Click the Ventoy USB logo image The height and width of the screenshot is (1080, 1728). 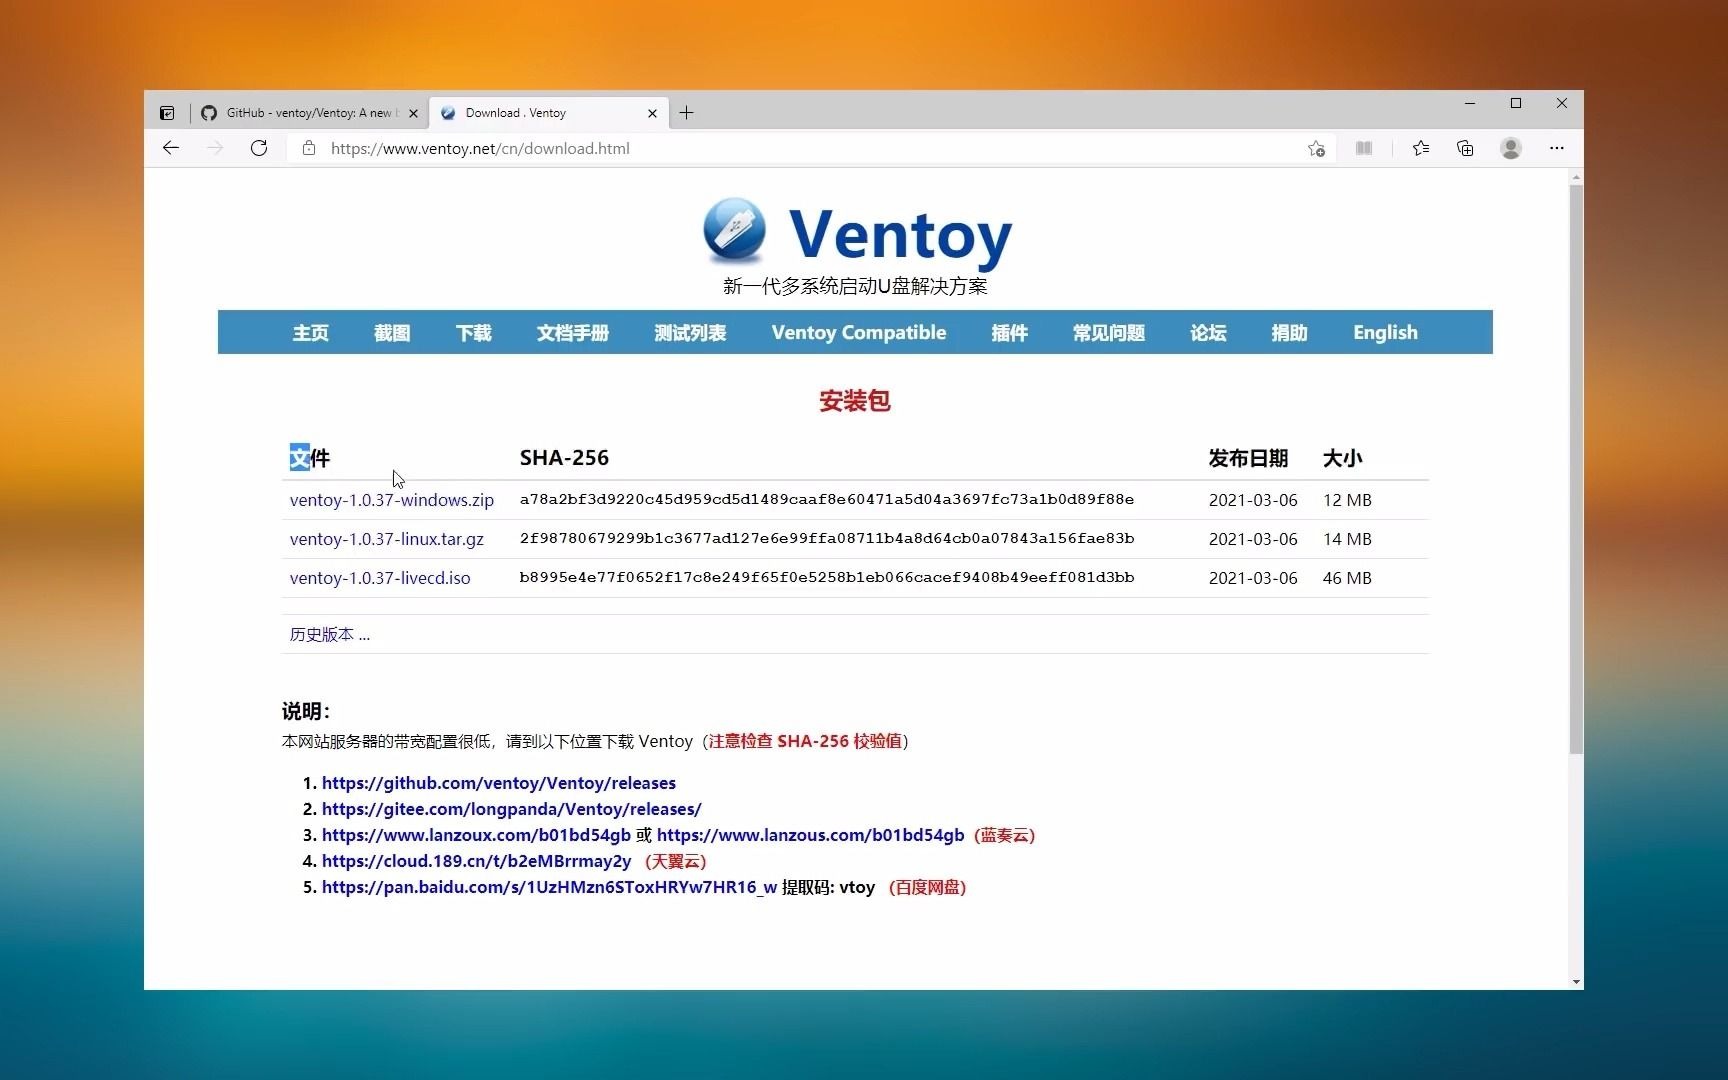coord(734,230)
